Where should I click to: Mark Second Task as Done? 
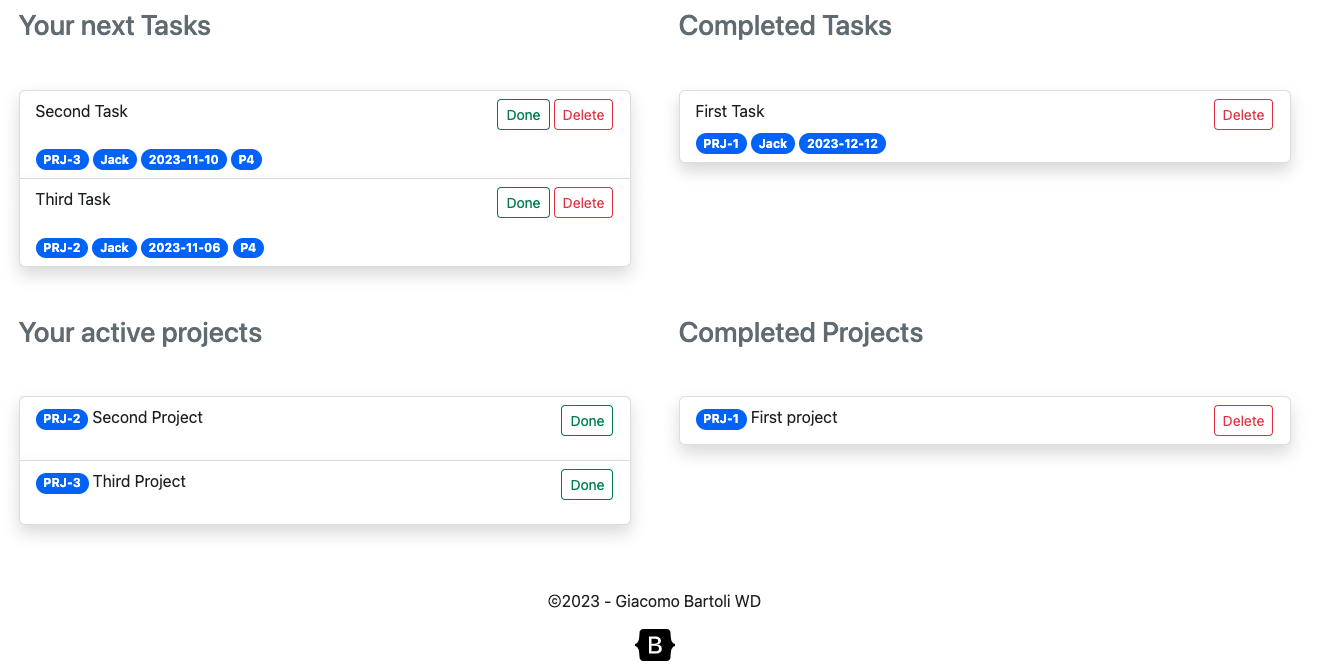click(523, 115)
